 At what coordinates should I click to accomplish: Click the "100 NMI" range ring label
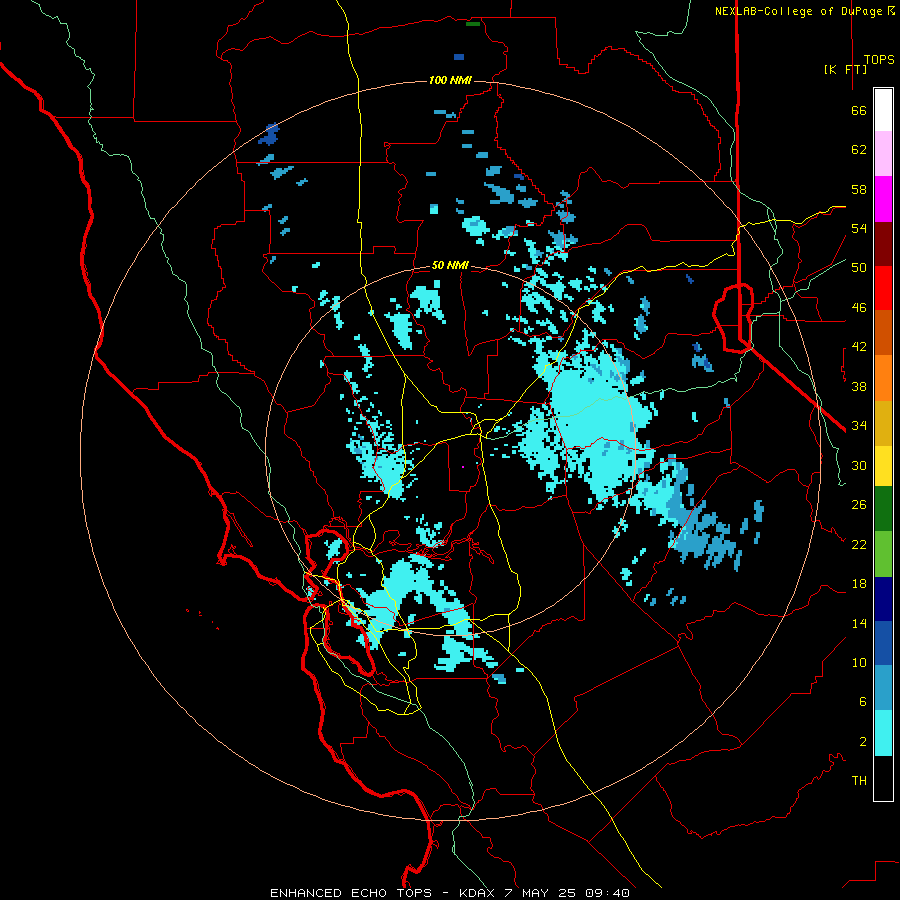[450, 80]
